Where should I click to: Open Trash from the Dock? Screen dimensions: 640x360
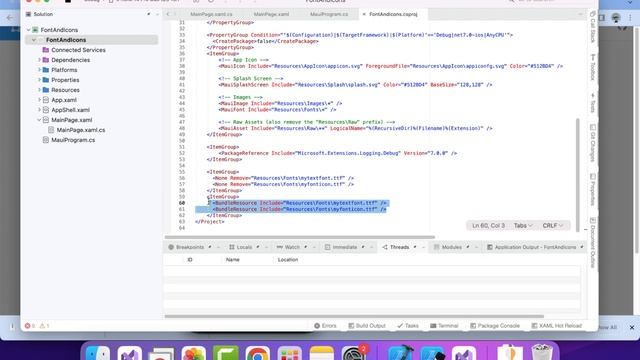[542, 353]
